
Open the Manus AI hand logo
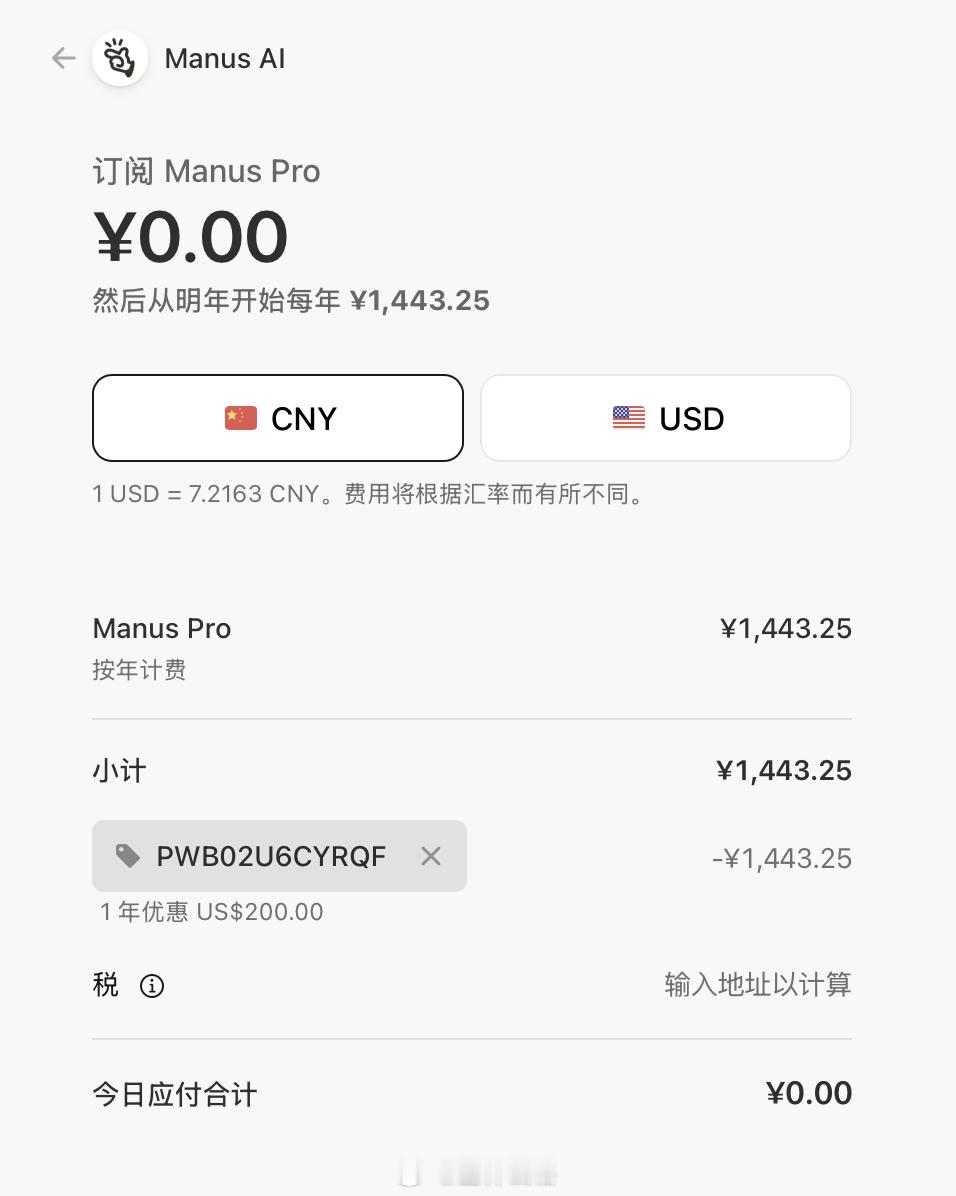120,58
